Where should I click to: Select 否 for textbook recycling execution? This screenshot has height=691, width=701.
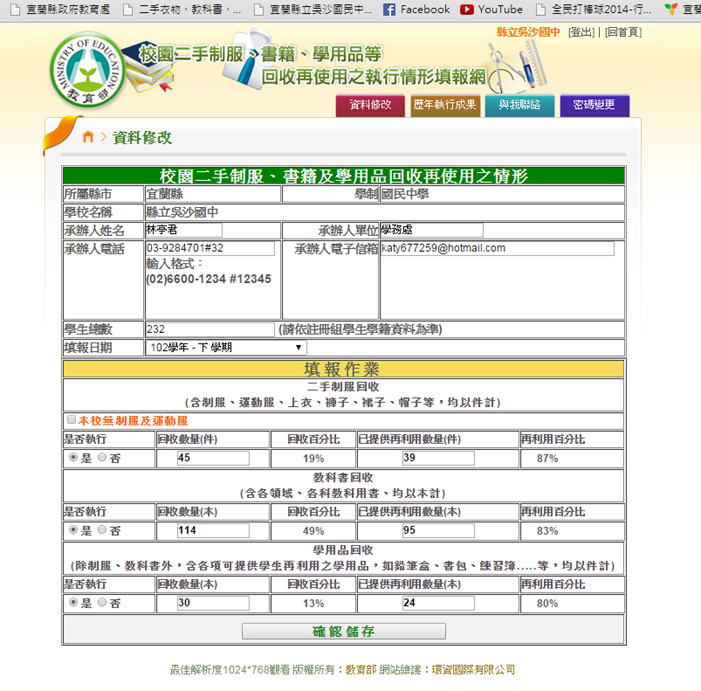coord(102,530)
